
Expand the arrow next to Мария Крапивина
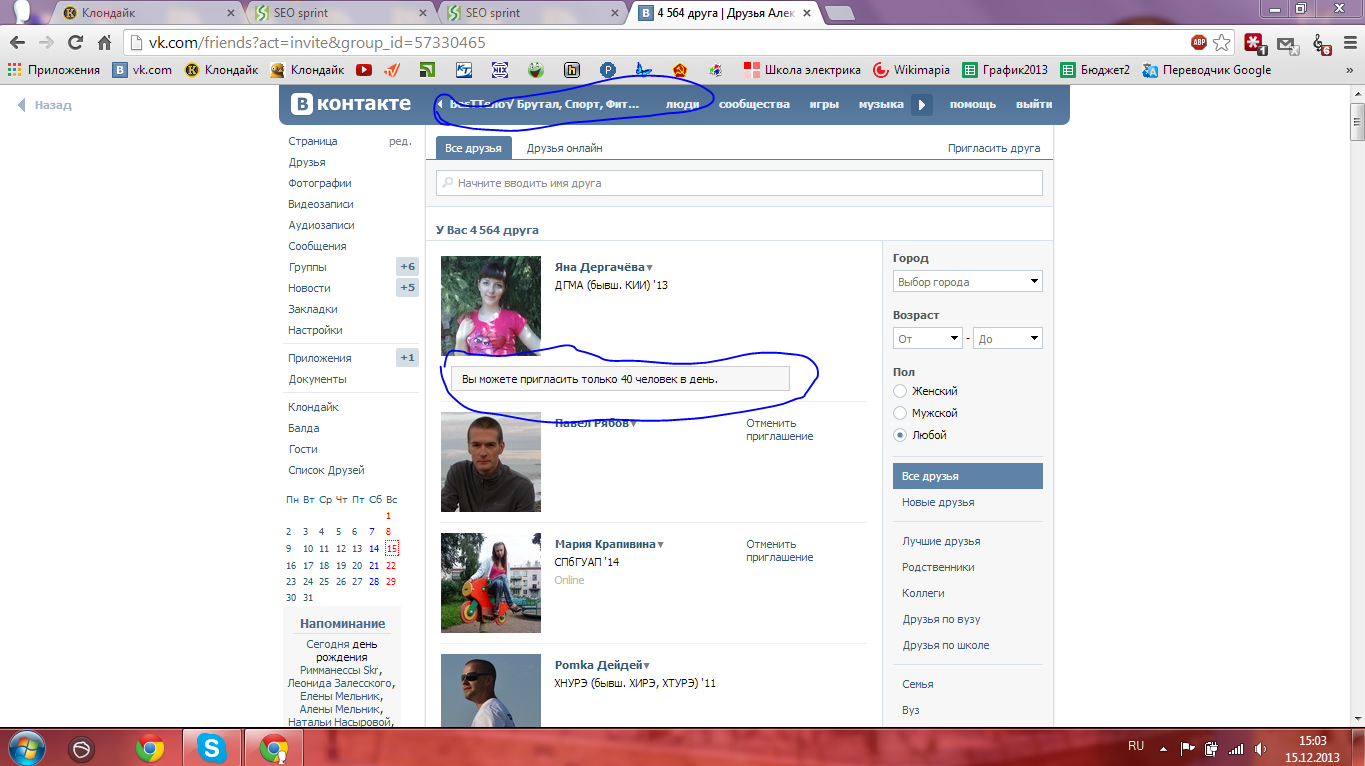(x=660, y=545)
